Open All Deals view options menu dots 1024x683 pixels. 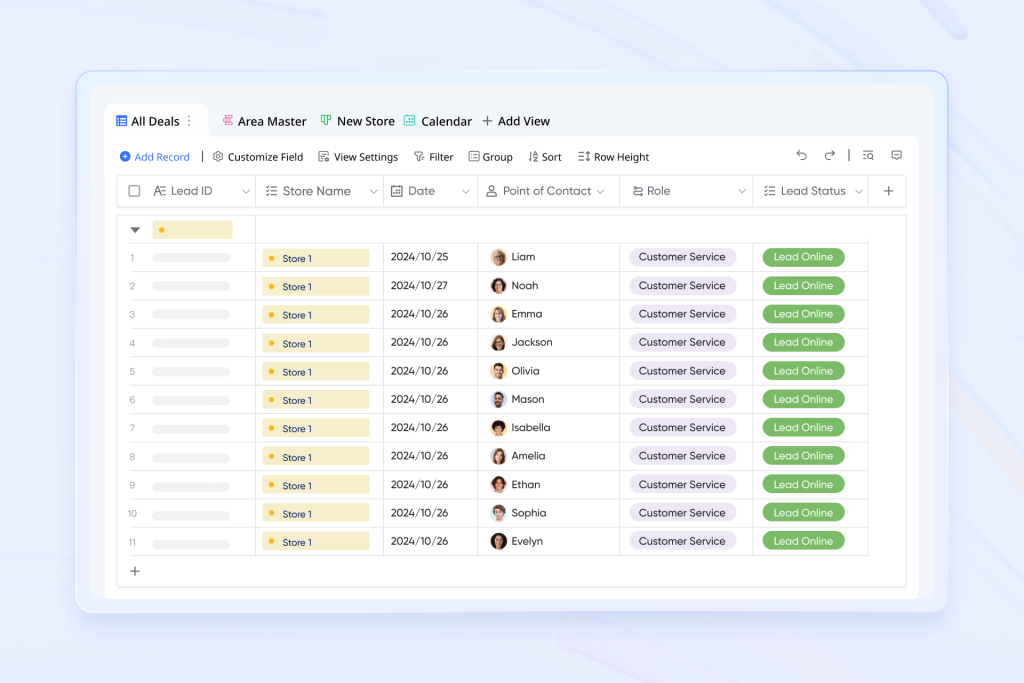tap(189, 121)
